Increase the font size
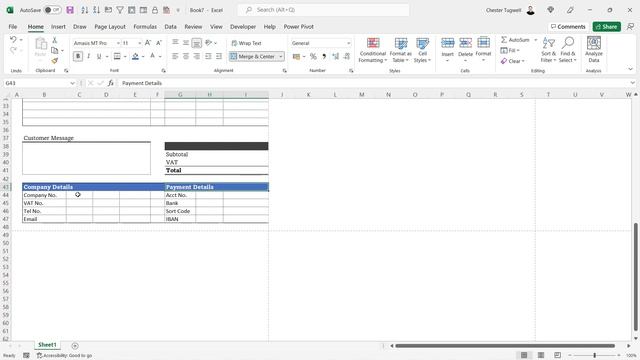This screenshot has height=360, width=640. point(148,43)
